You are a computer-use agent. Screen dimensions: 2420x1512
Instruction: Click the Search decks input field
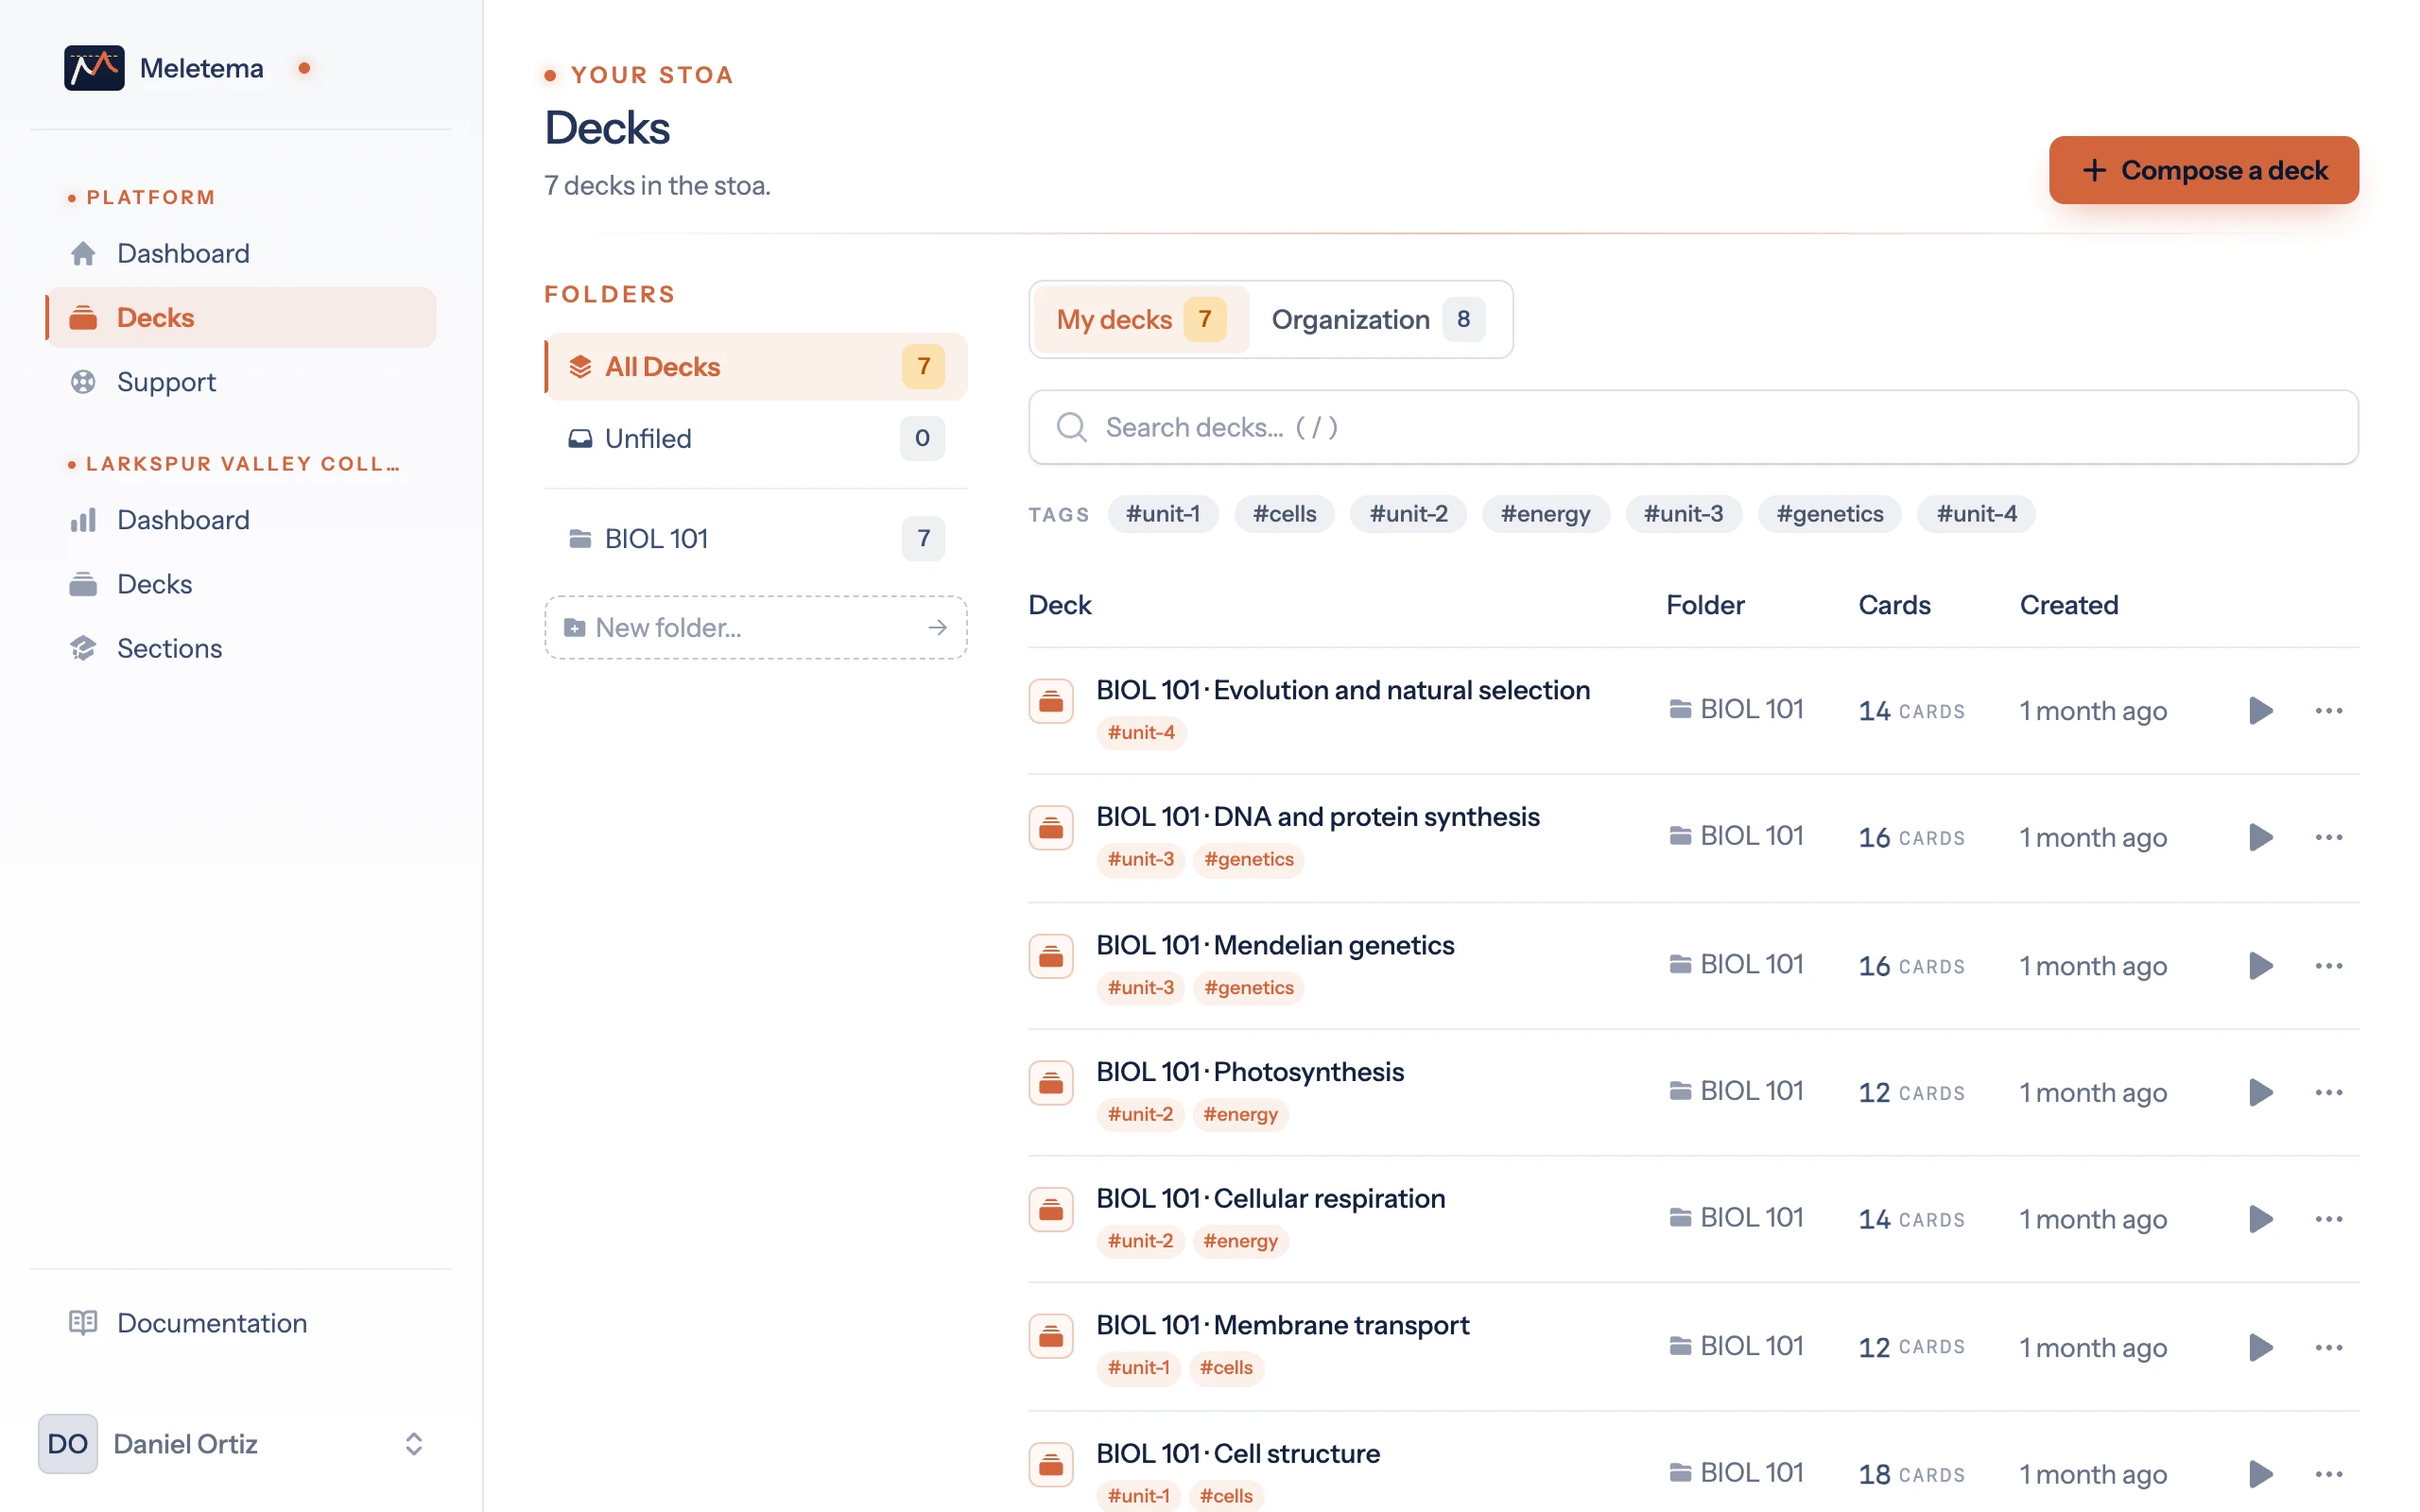[x=1694, y=427]
